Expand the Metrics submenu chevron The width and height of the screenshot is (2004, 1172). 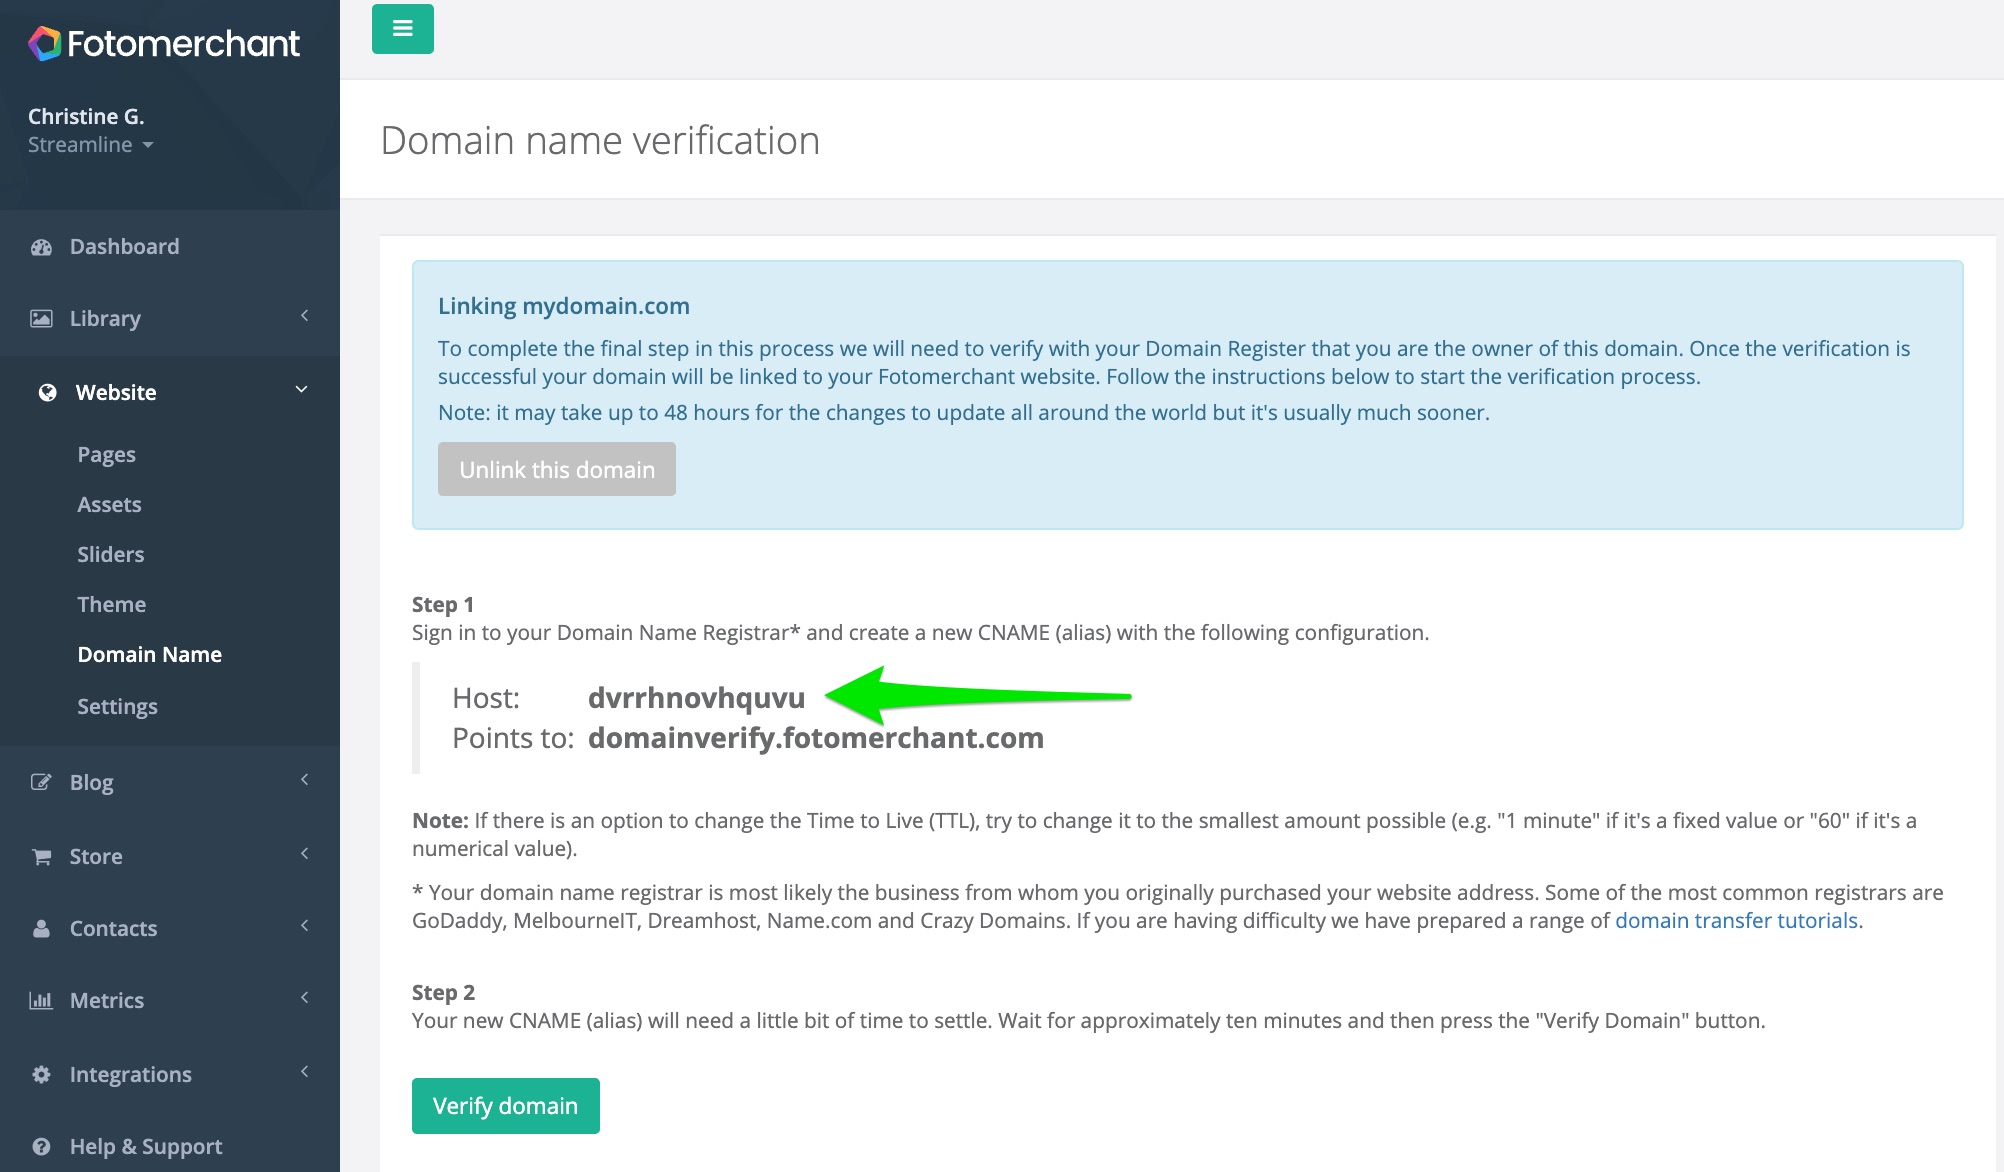coord(304,998)
